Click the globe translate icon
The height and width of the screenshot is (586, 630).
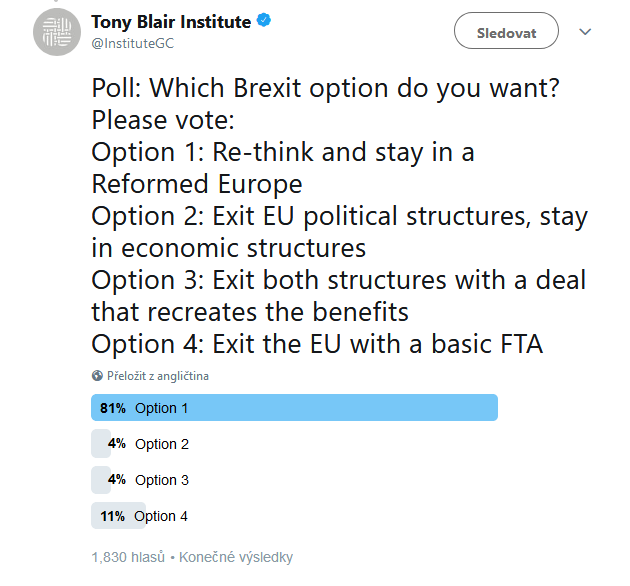(97, 375)
